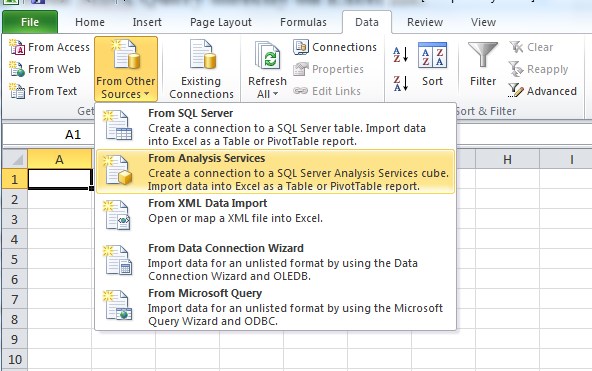
Task: Choose From Data Connection Wizard
Action: tap(276, 262)
